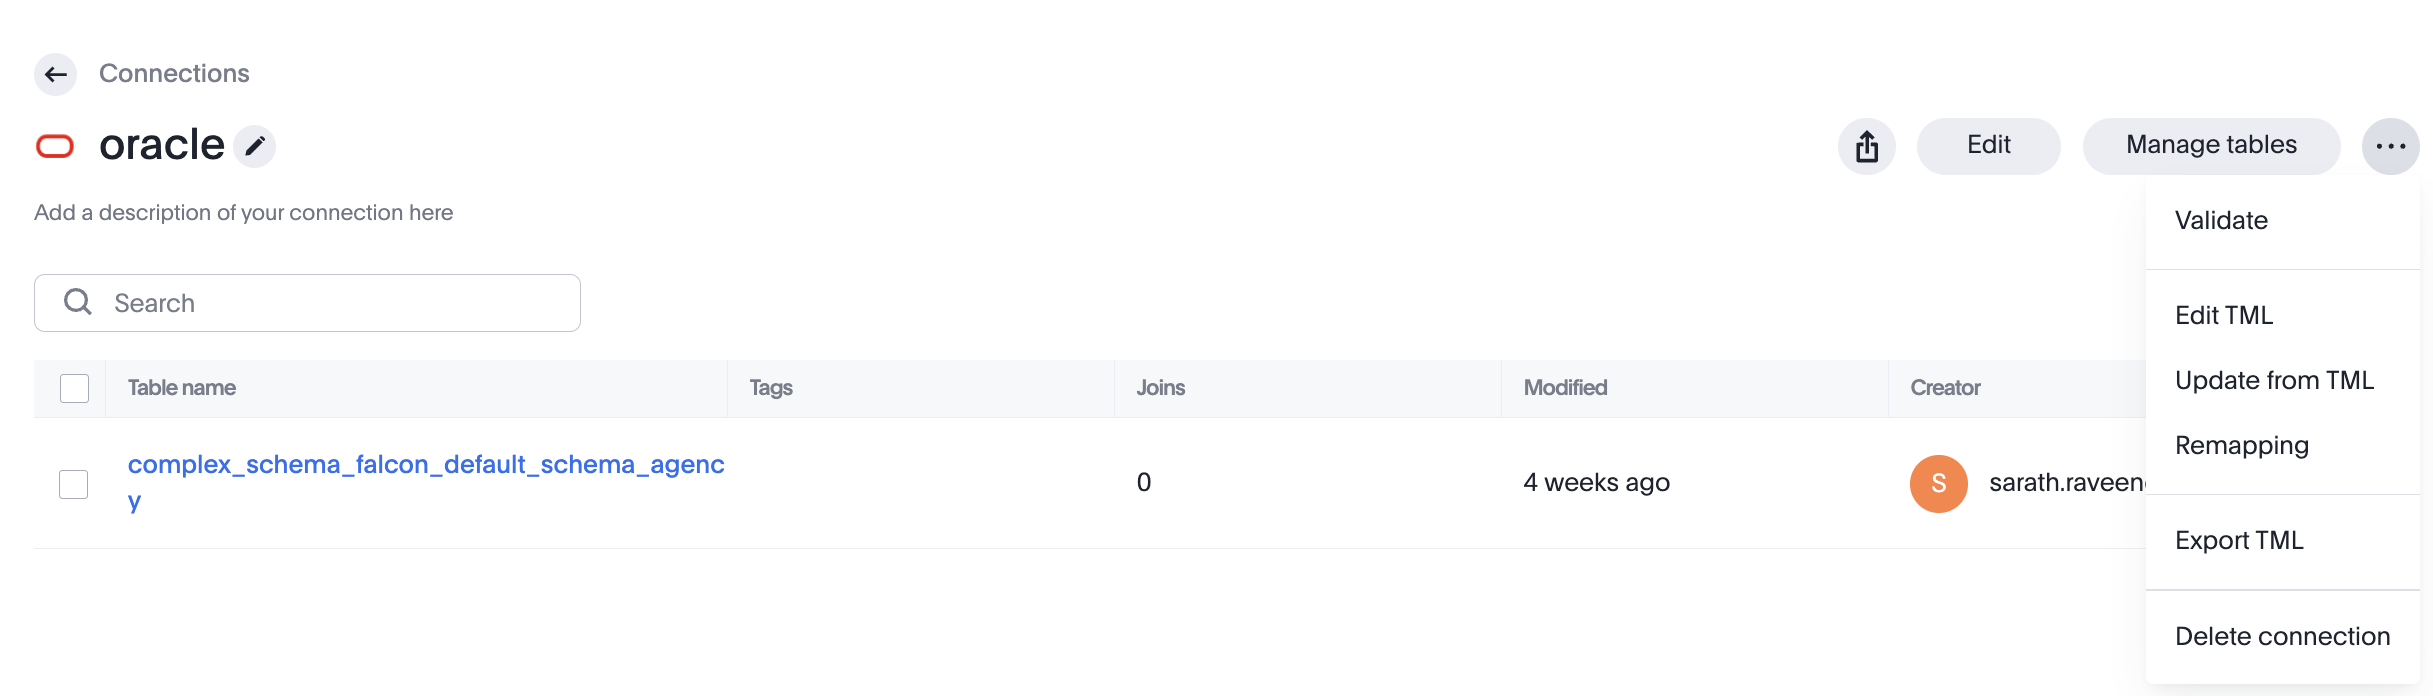Select Delete connection menu item

[2282, 636]
